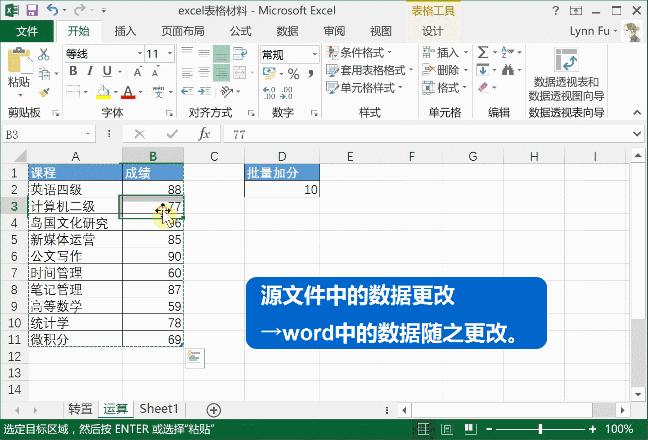Switch to the 页面布局 ribbon tab

(x=183, y=31)
